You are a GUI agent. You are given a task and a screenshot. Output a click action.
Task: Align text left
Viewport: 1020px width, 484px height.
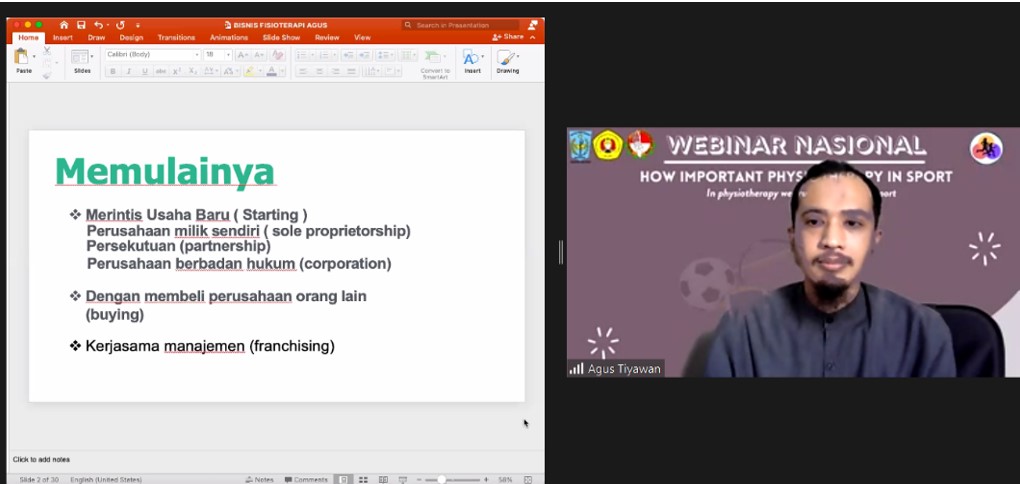(303, 72)
